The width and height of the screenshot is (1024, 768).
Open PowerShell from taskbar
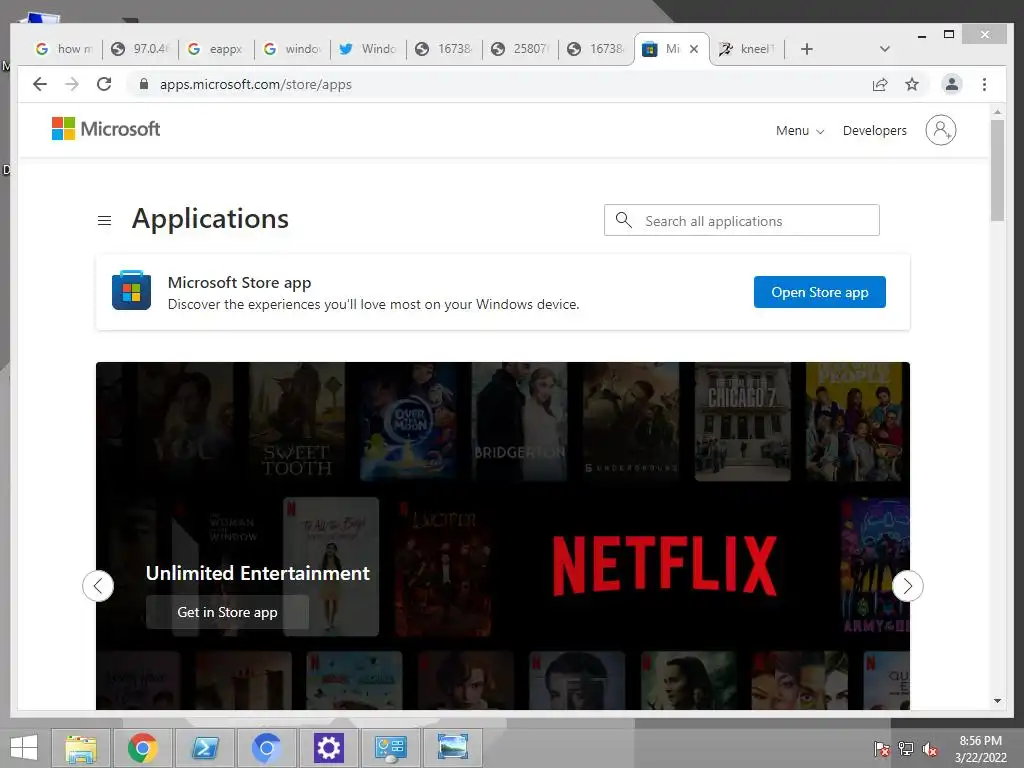tap(204, 748)
